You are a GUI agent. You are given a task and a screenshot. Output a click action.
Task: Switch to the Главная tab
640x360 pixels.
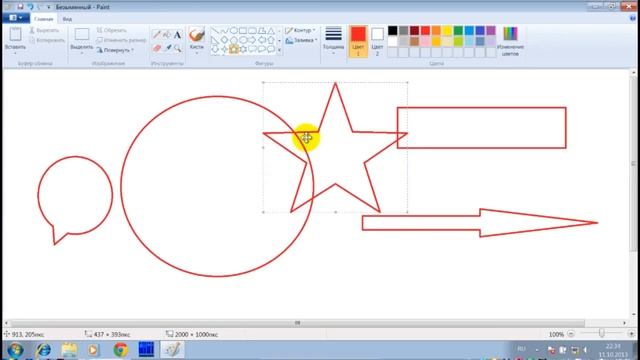coord(43,19)
